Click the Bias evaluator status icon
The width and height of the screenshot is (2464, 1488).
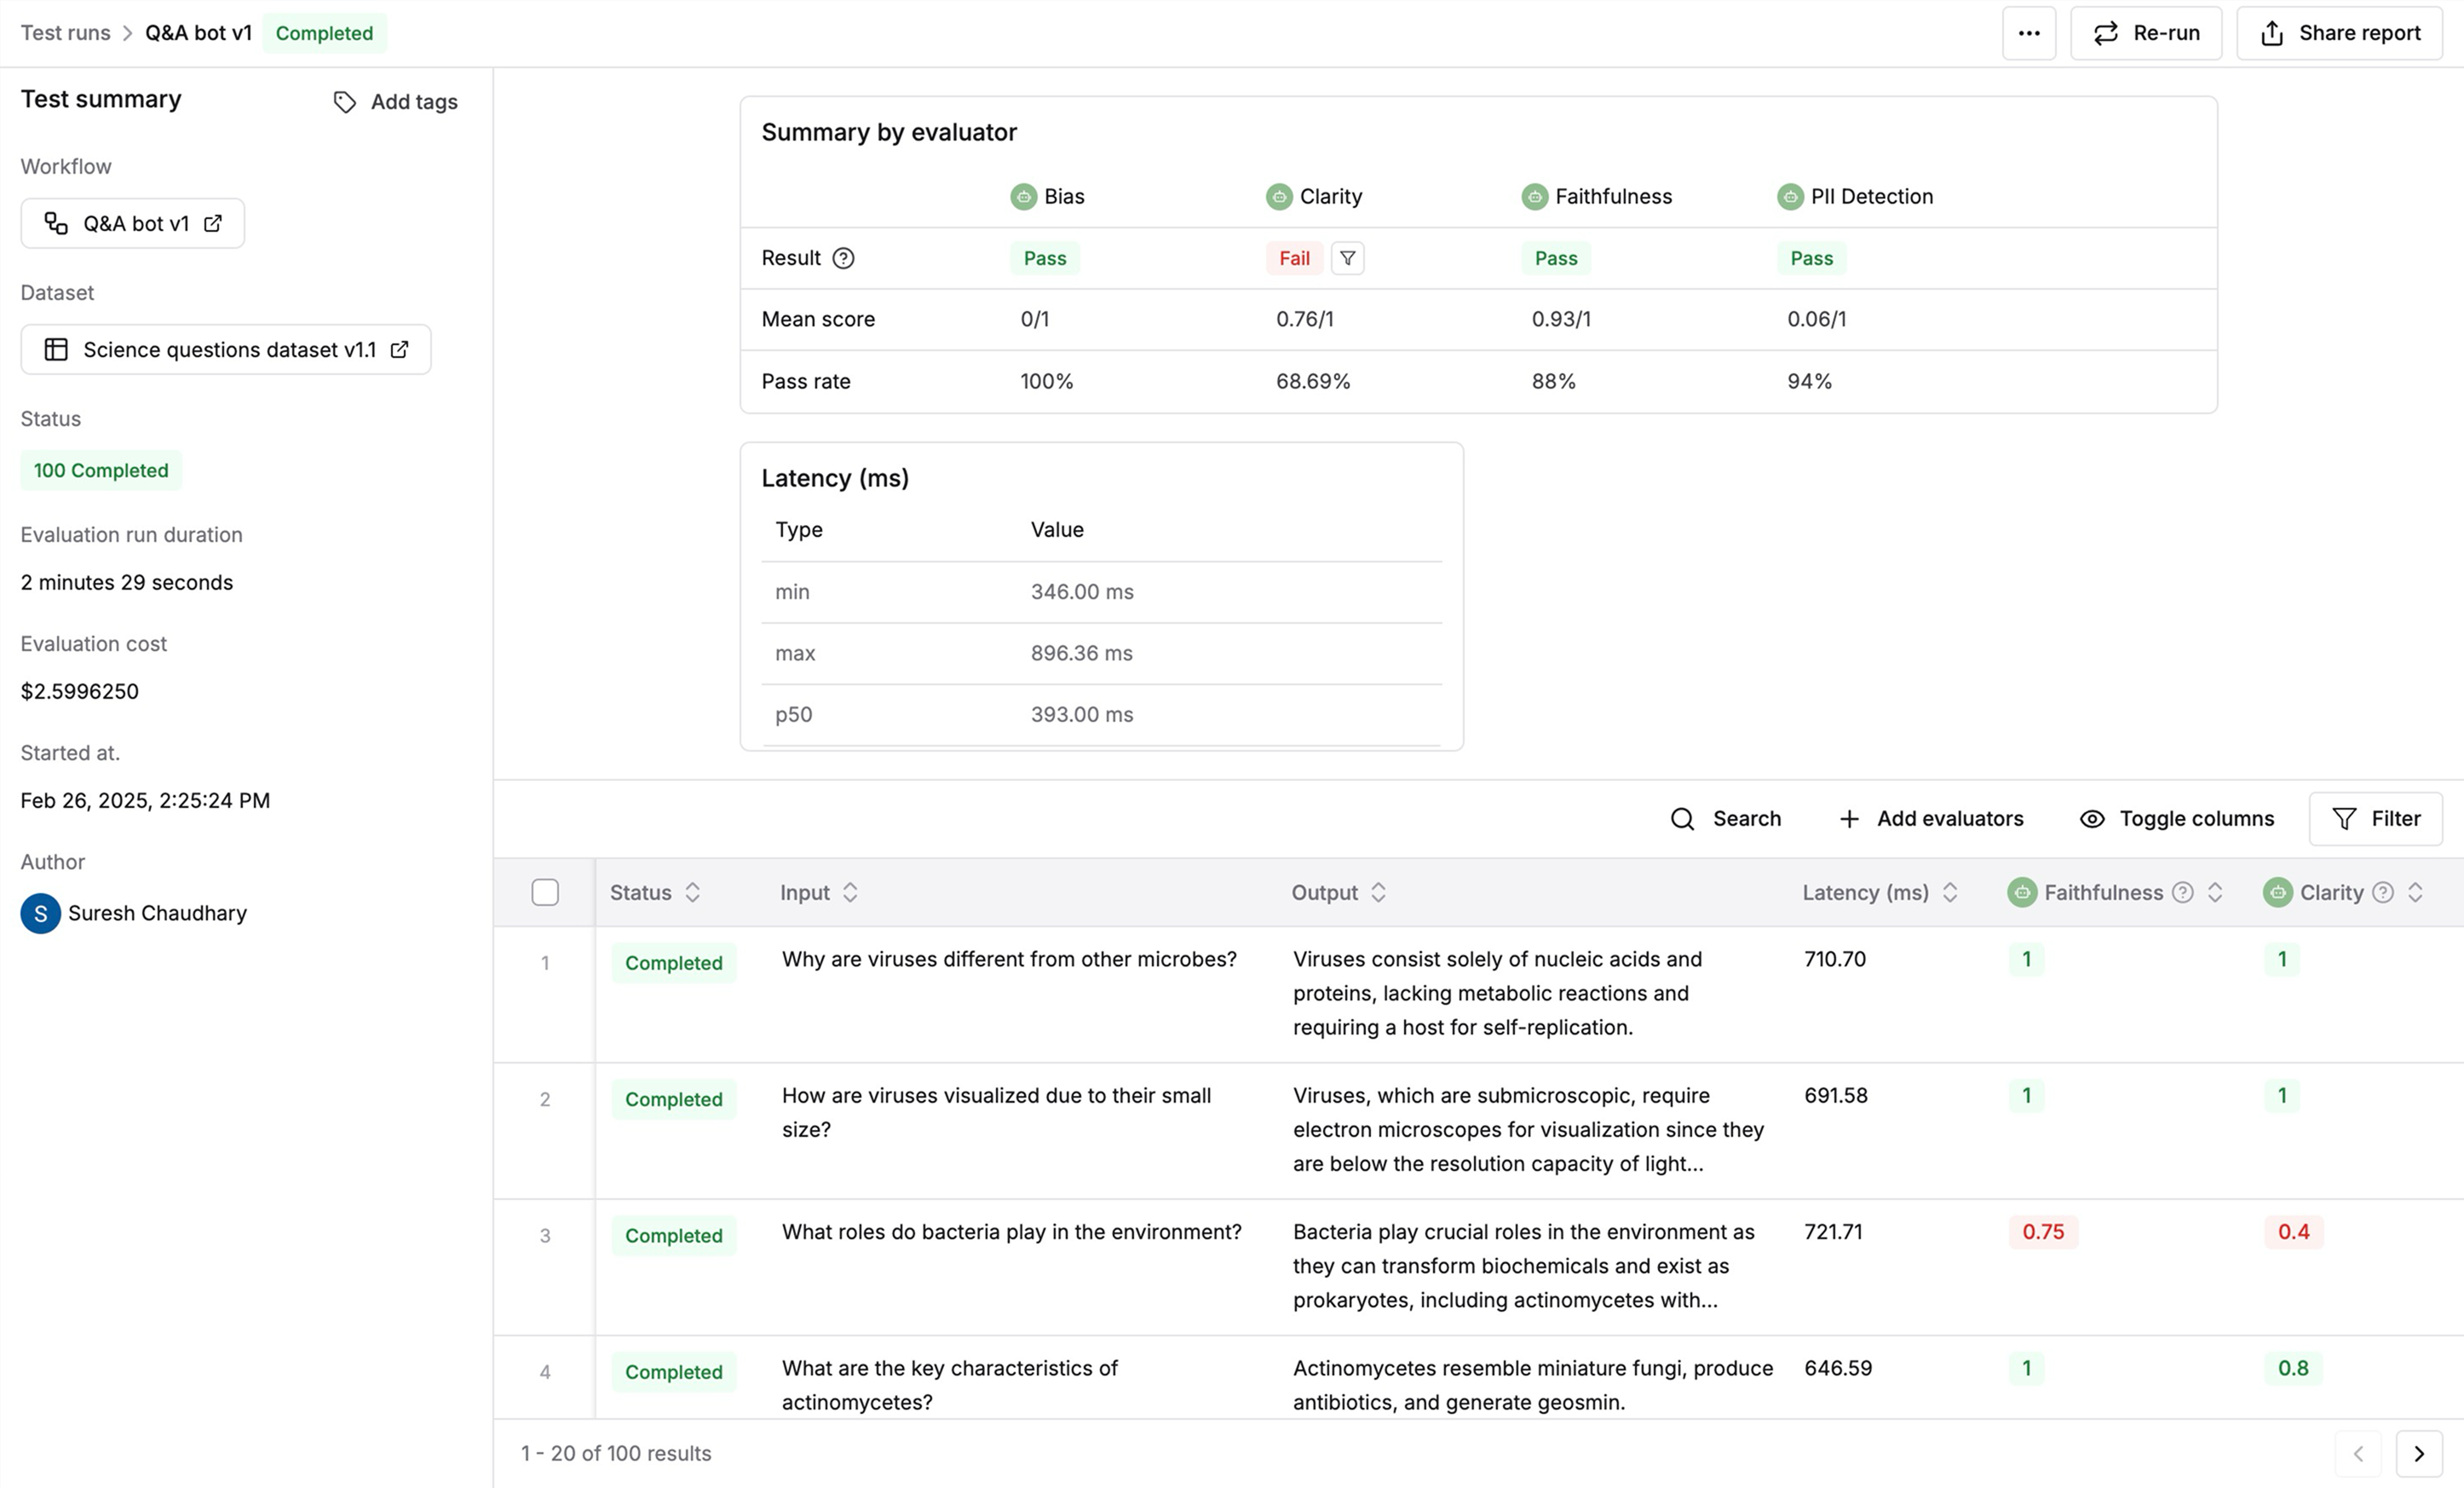(1019, 195)
